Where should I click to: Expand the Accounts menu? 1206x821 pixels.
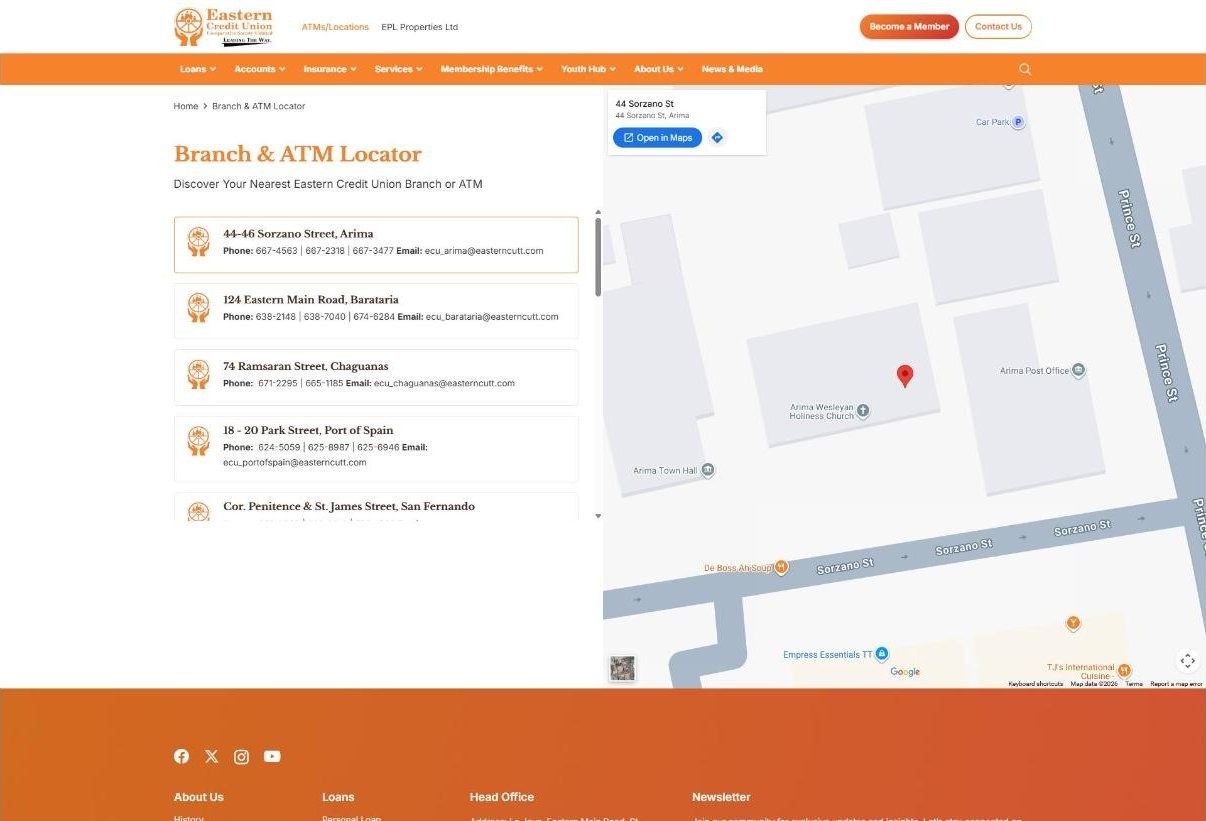tap(260, 69)
